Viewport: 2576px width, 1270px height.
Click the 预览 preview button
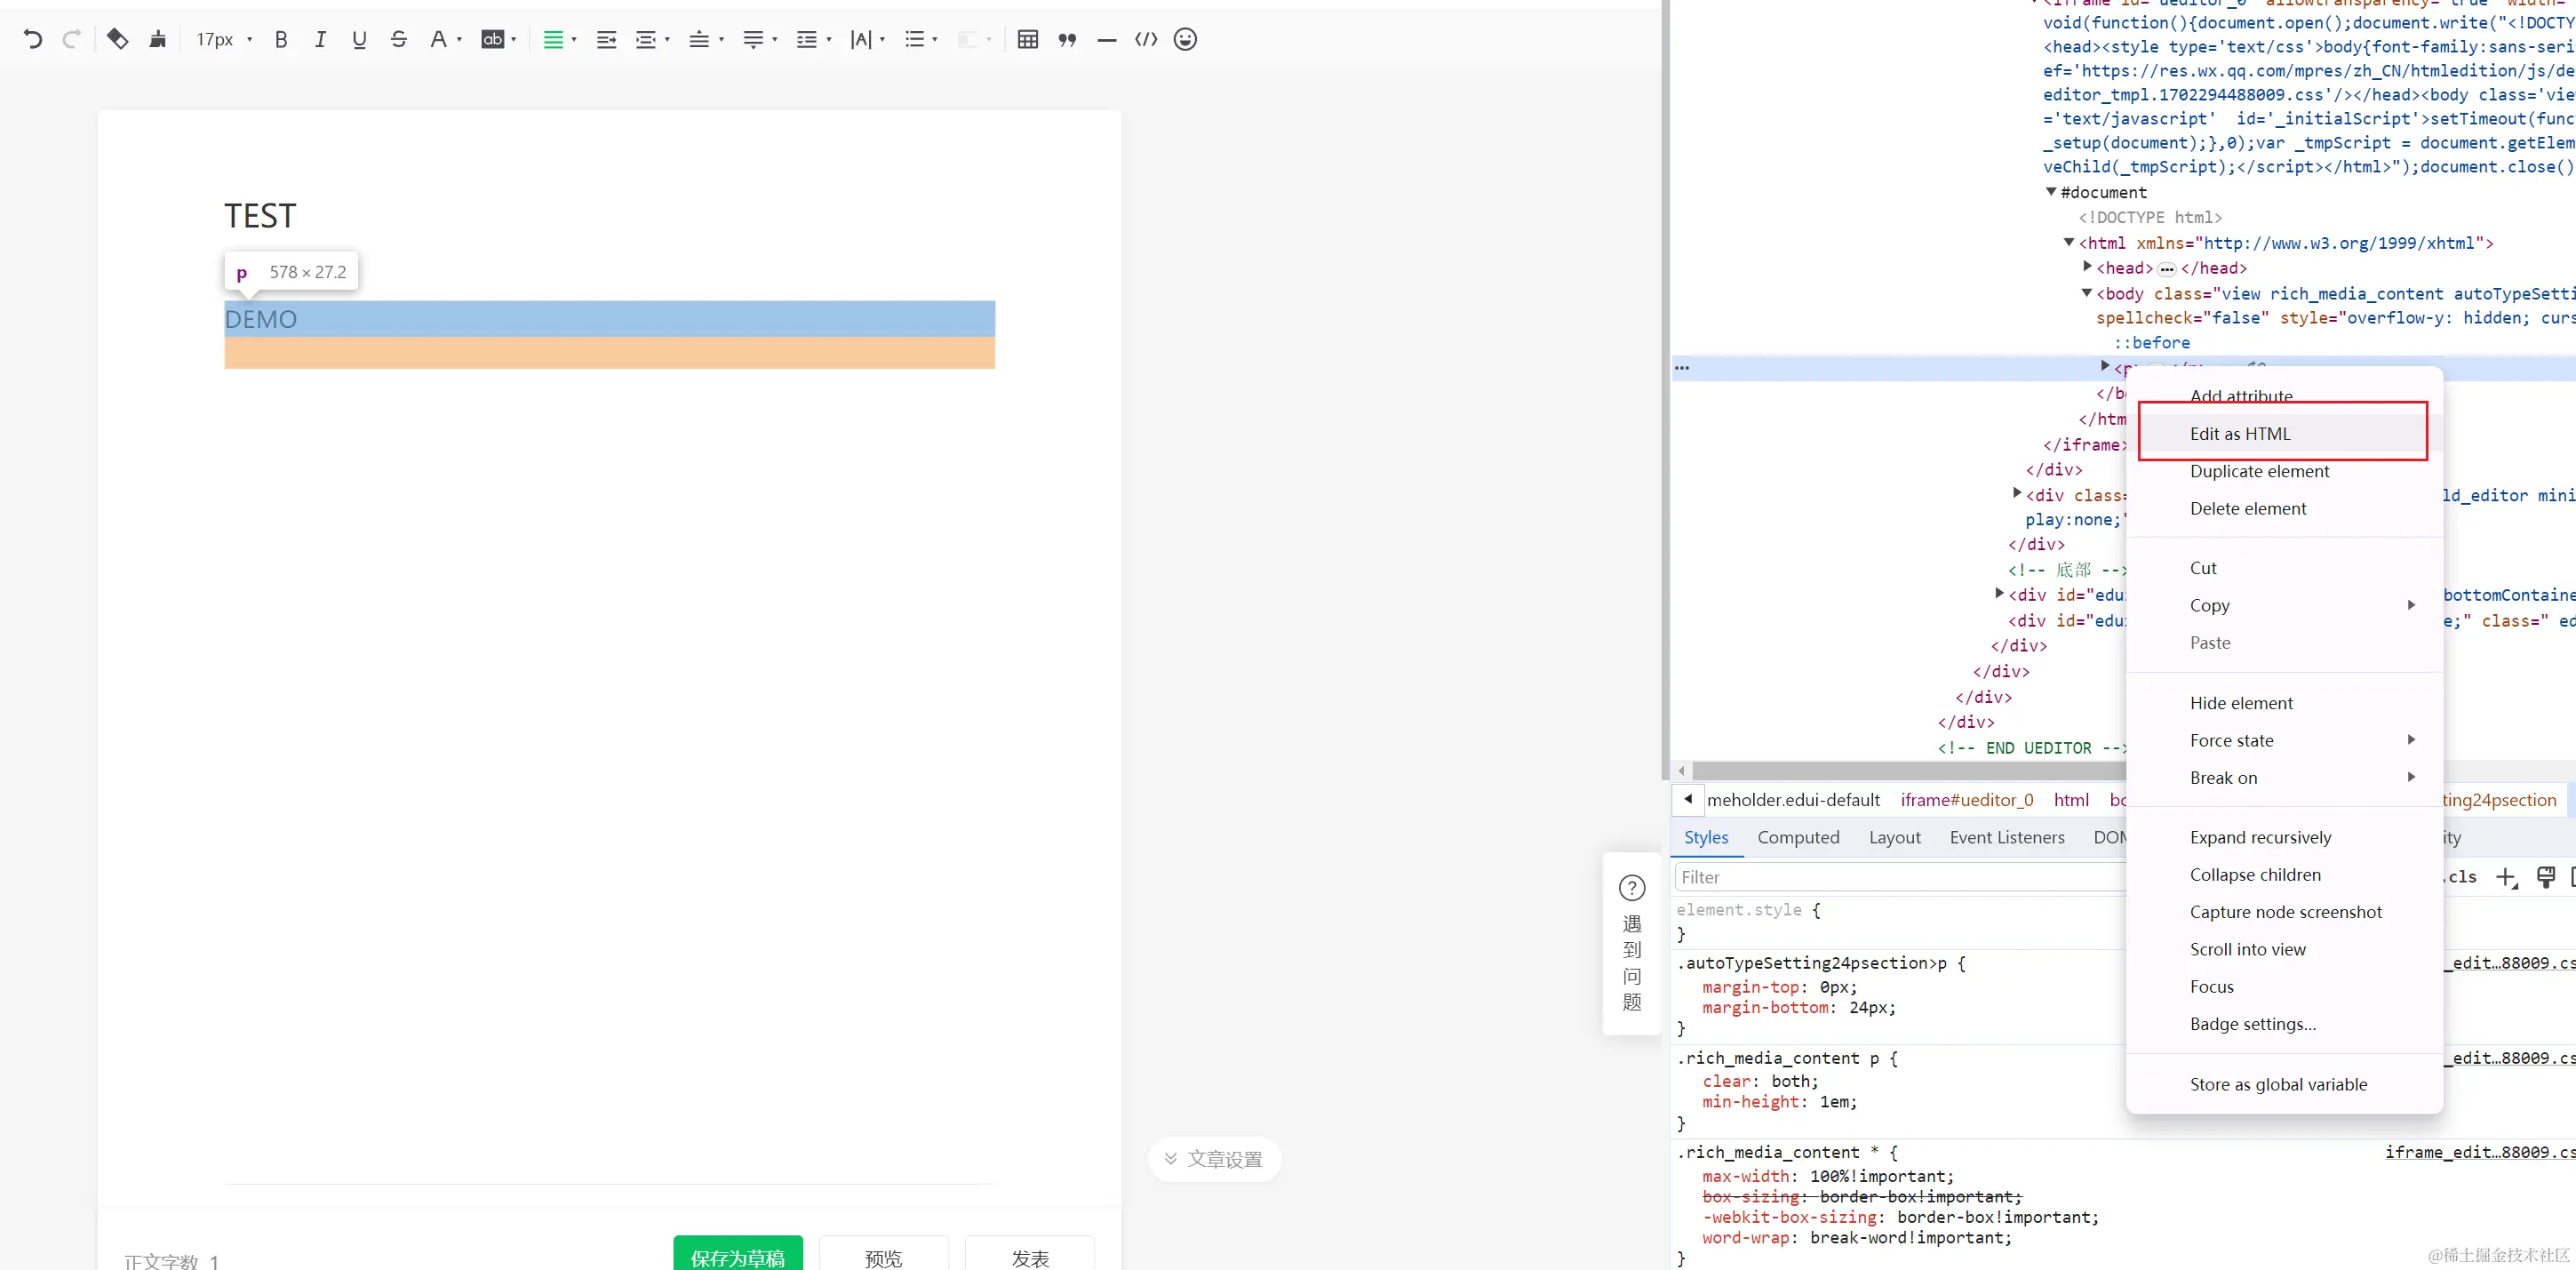(x=882, y=1255)
